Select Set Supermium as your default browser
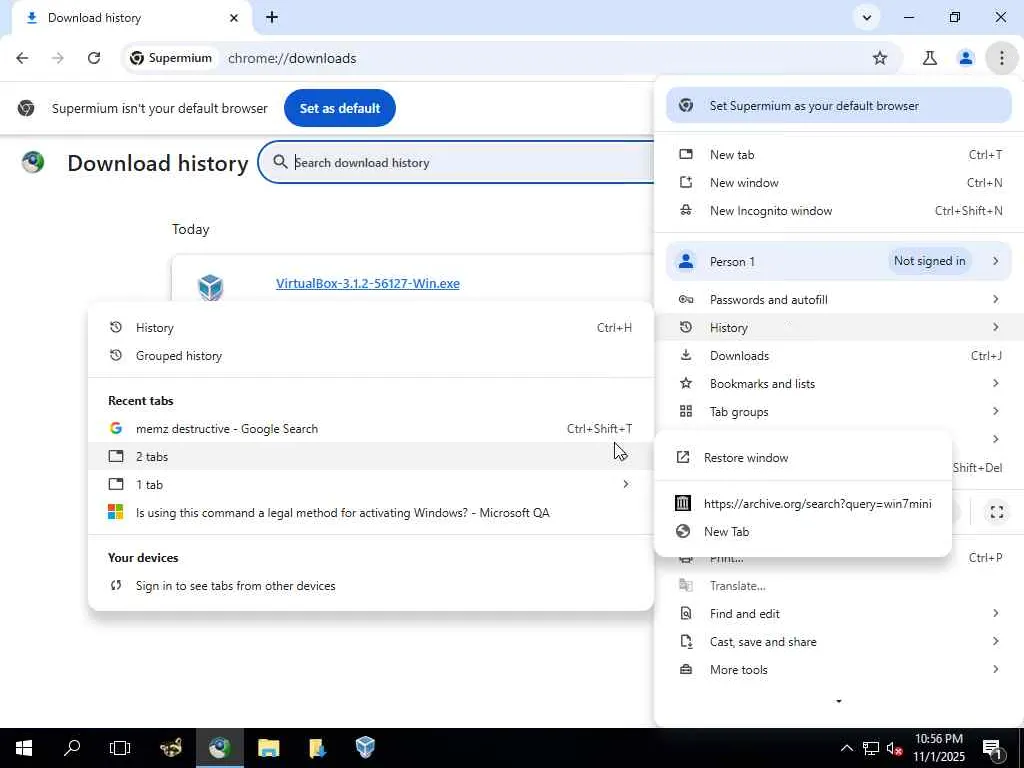Screen dimensions: 1024x768 (x=839, y=106)
